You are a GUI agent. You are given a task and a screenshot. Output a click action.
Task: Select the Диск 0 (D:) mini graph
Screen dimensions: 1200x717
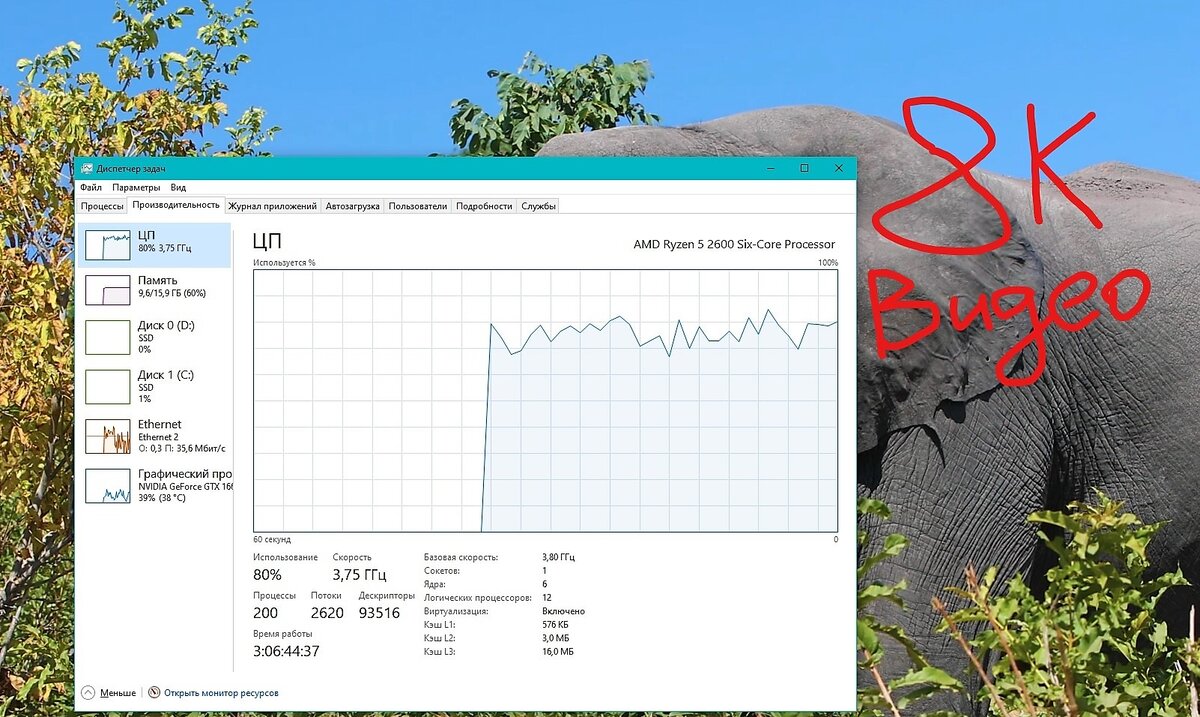tap(108, 338)
